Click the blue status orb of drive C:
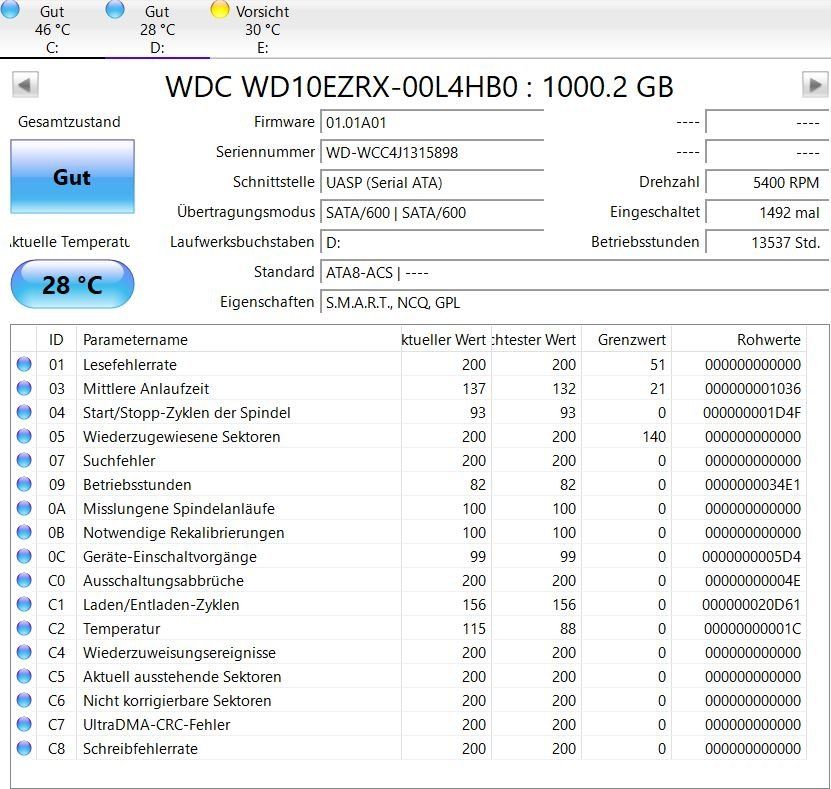This screenshot has height=789, width=831. [x=11, y=9]
